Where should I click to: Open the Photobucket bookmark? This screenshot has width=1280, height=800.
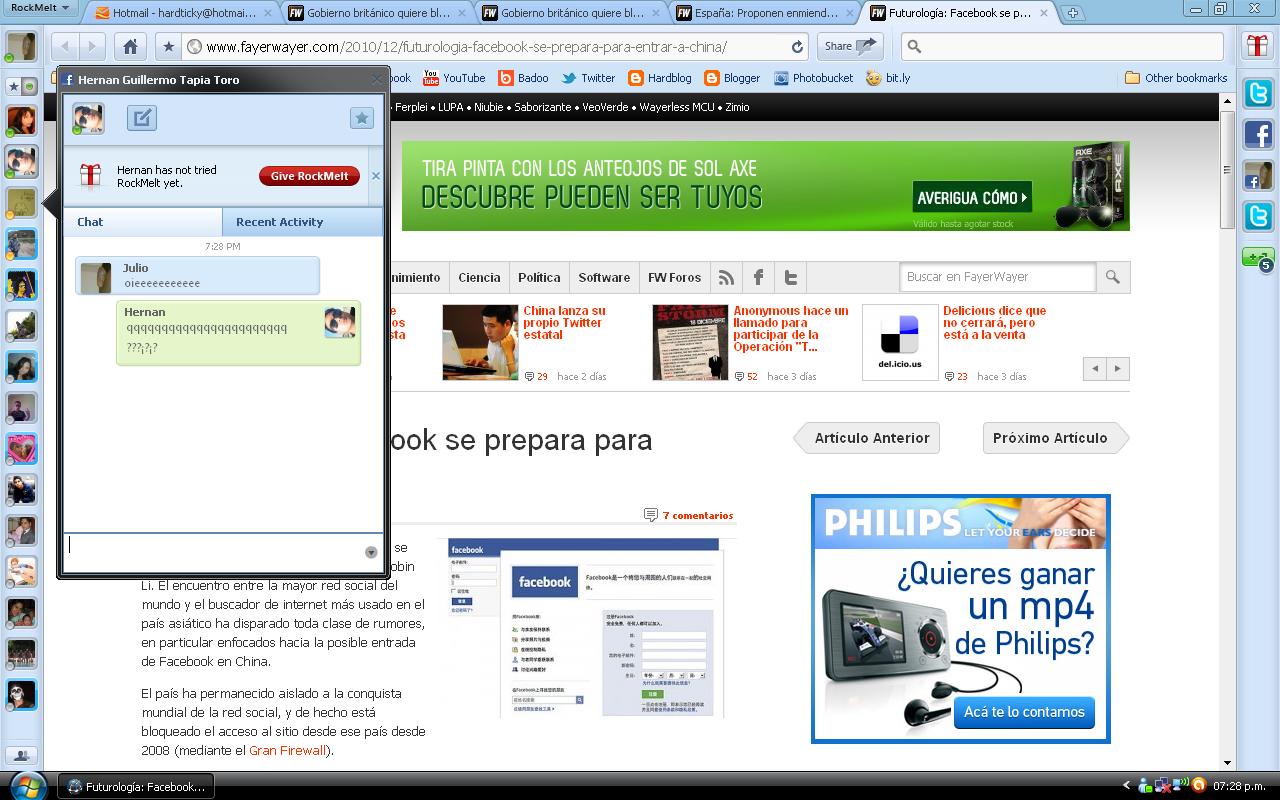tap(813, 78)
